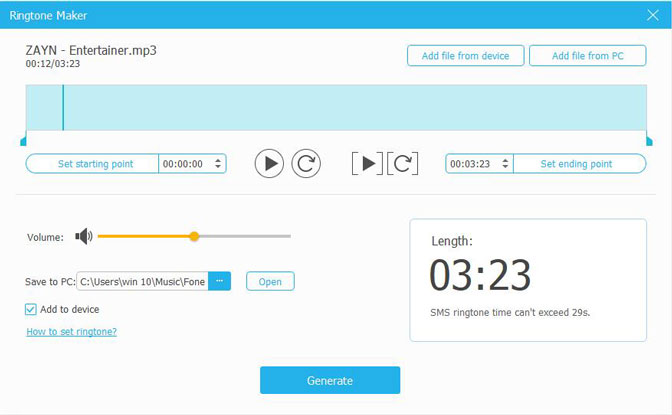The image size is (672, 415).
Task: Click the SMS ringtone time limit note
Action: click(510, 313)
